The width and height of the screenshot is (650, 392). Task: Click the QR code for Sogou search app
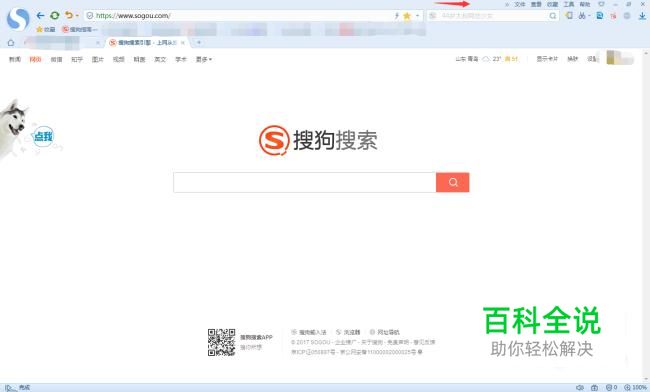[x=221, y=342]
